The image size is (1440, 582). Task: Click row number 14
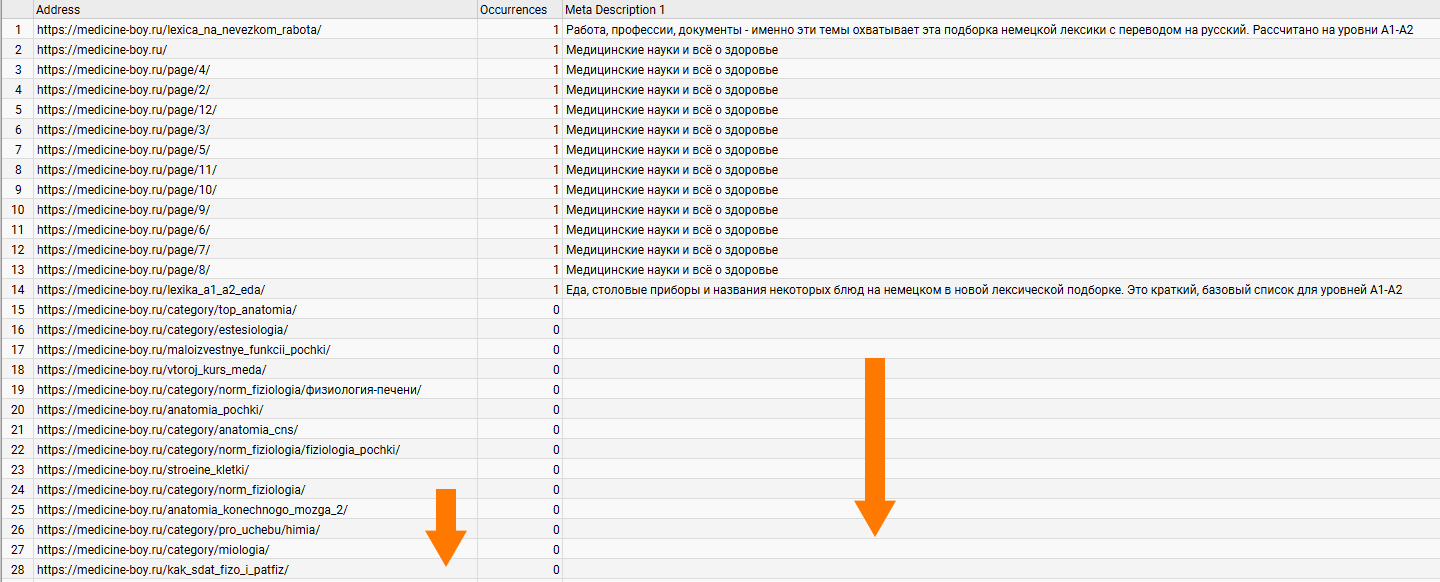(17, 290)
